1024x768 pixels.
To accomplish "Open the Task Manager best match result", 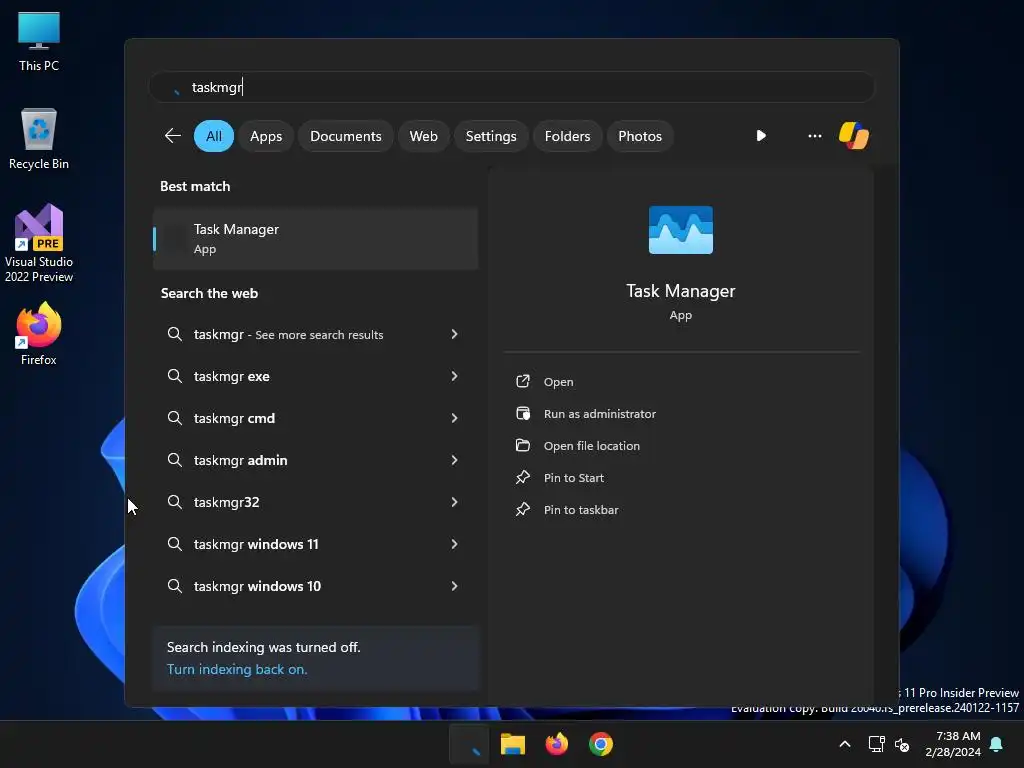I will pyautogui.click(x=315, y=238).
